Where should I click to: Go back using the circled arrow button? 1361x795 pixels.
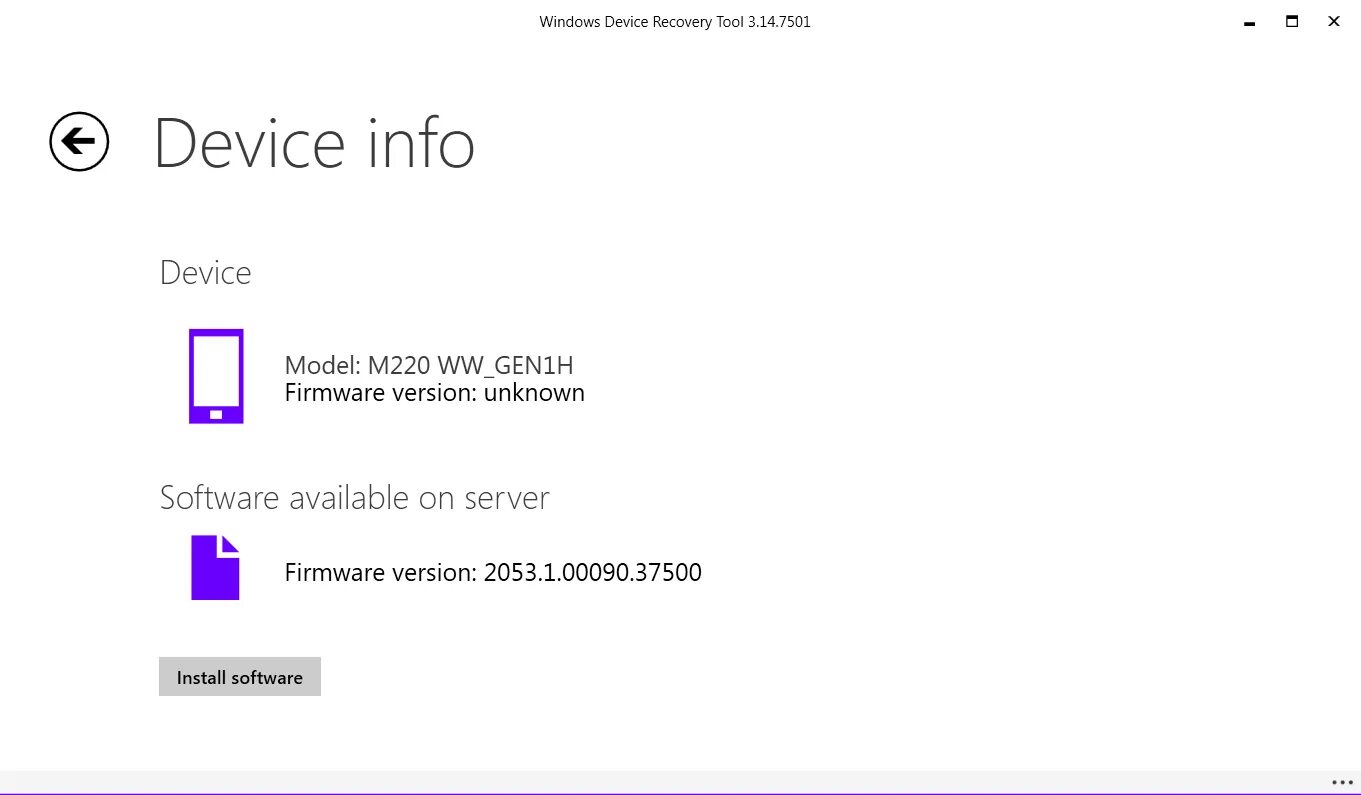79,141
